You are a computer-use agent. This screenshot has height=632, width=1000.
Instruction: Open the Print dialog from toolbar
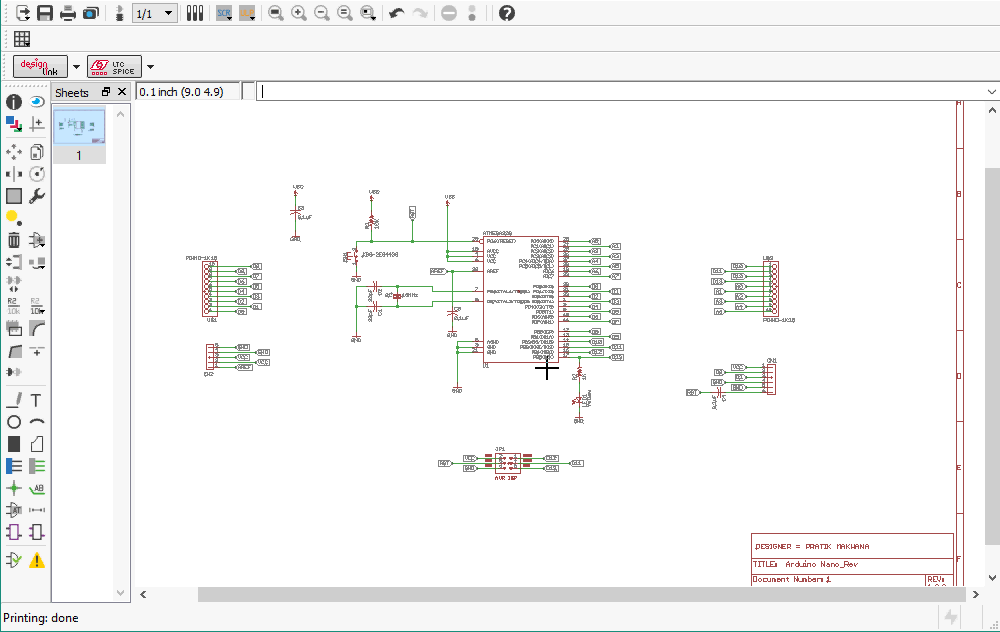(67, 13)
